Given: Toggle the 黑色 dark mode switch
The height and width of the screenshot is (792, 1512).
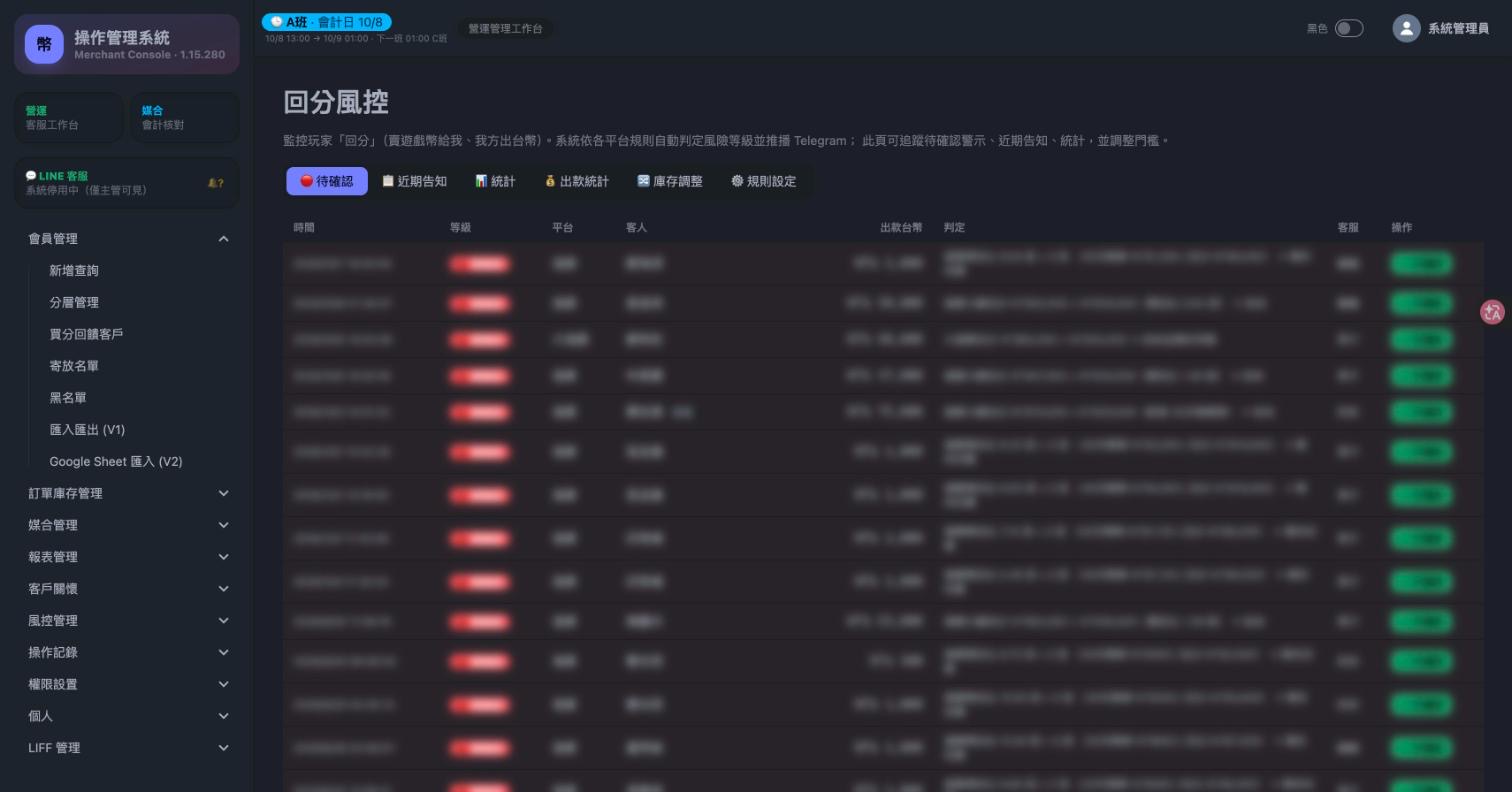Looking at the screenshot, I should pyautogui.click(x=1349, y=28).
